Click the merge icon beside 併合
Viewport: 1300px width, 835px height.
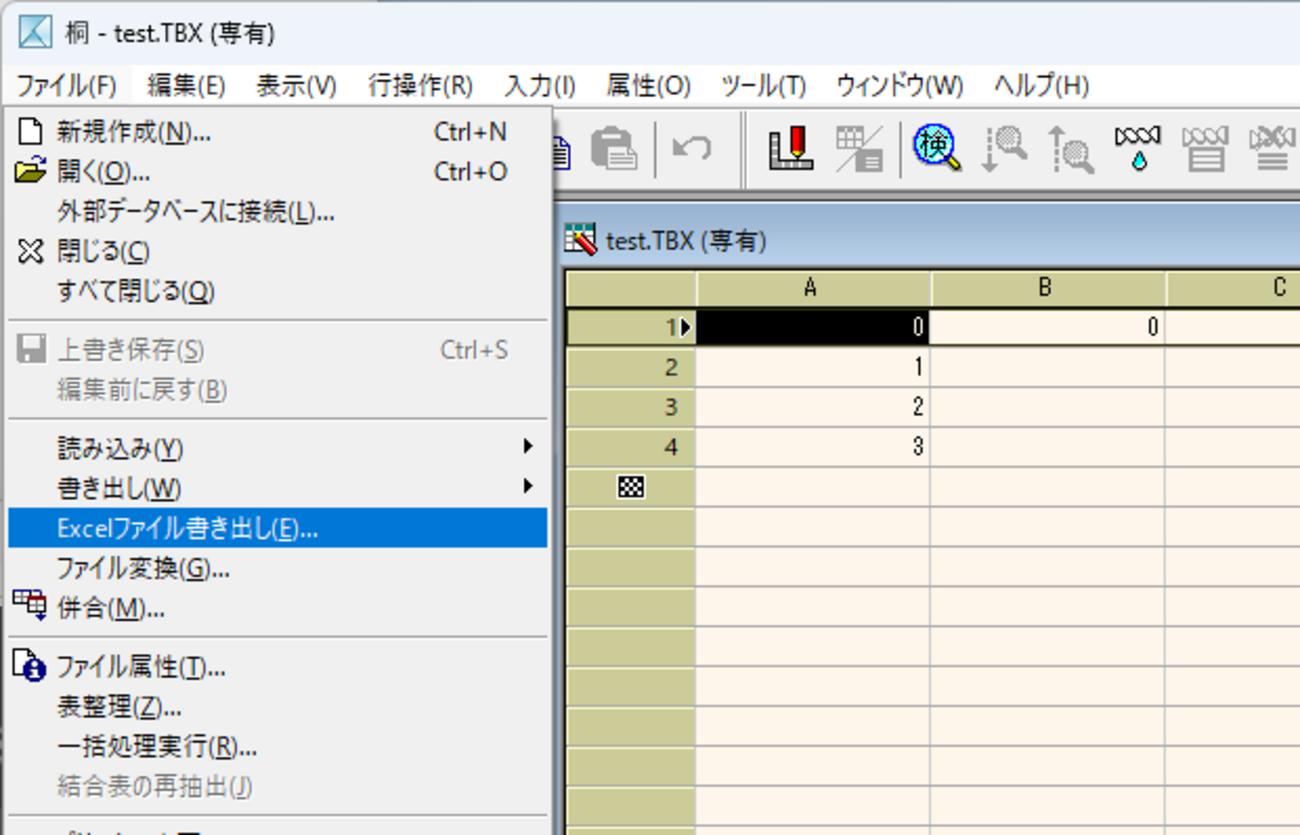pos(30,605)
